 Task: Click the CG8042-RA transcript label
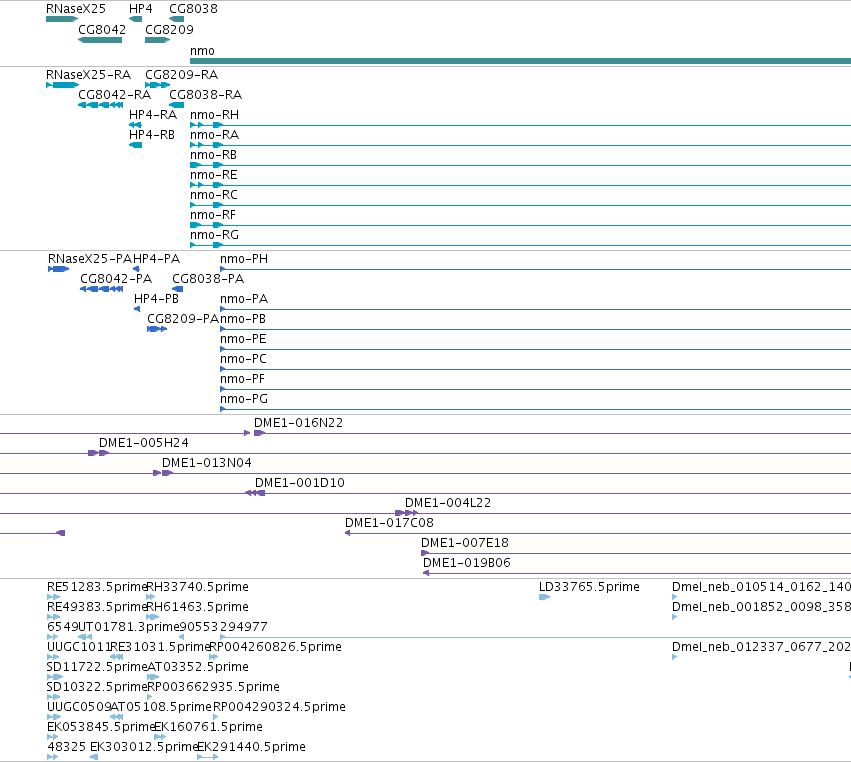point(115,94)
